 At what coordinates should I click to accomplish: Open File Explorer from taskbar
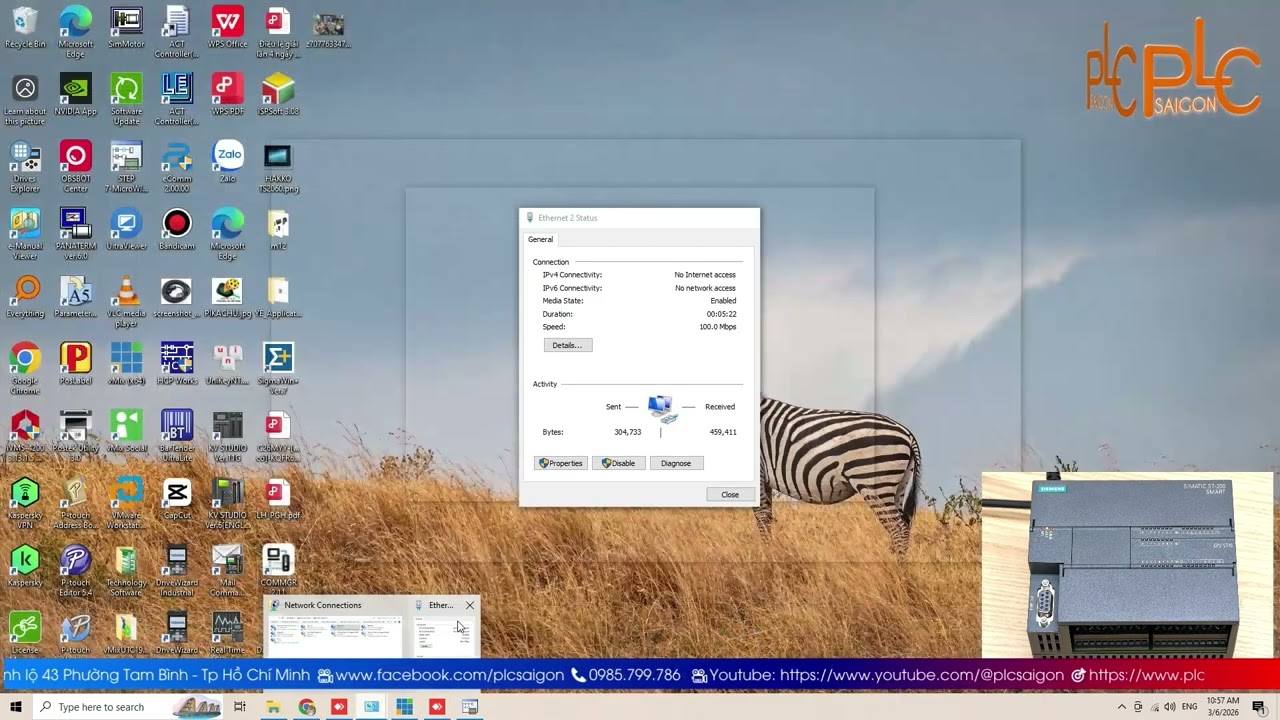pos(272,707)
